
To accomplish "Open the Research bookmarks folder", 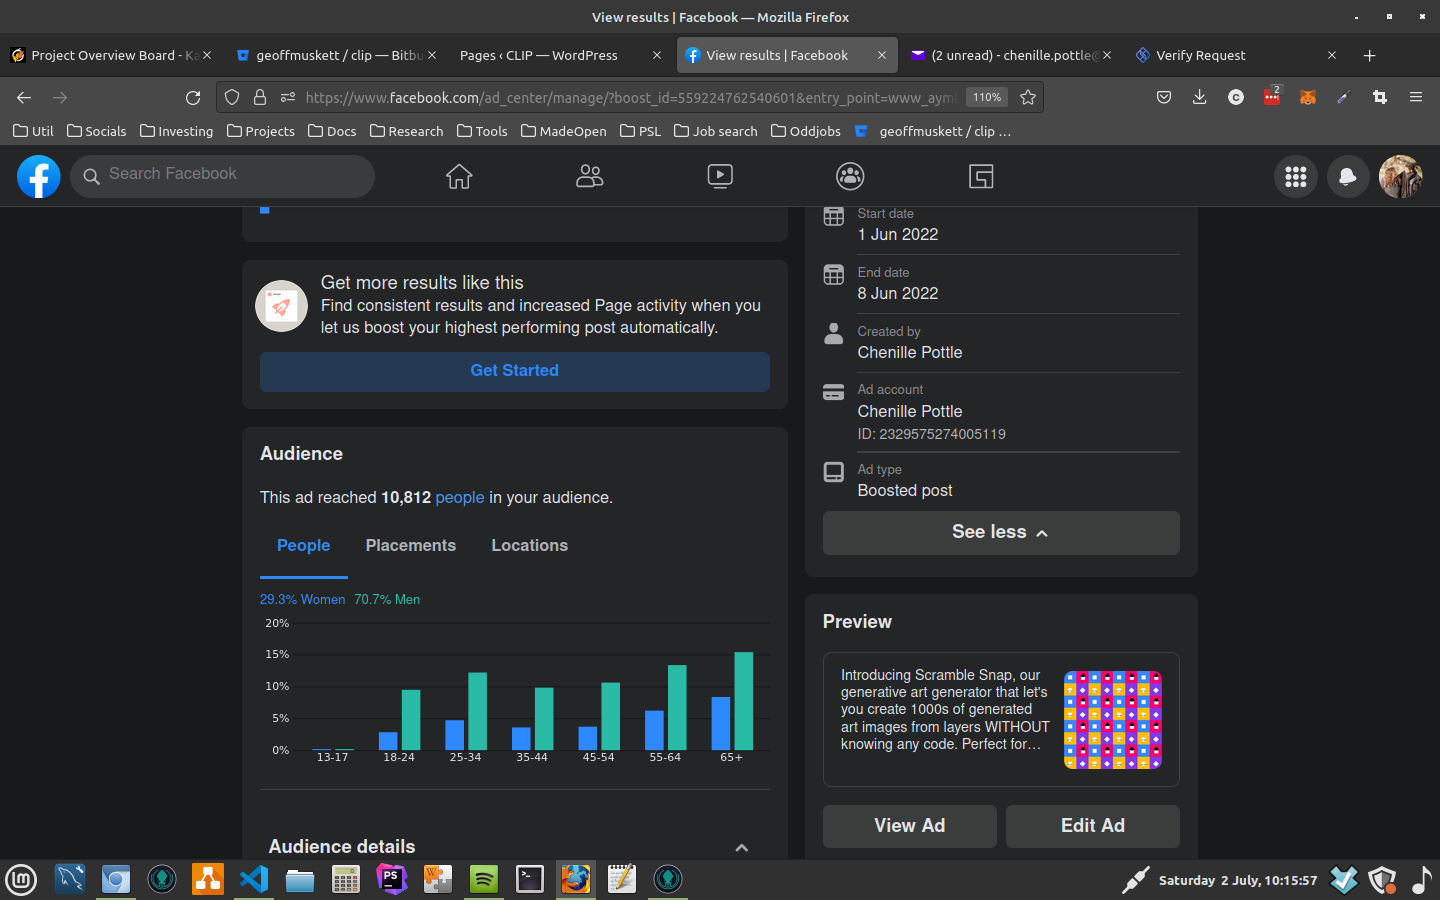I will [x=406, y=131].
